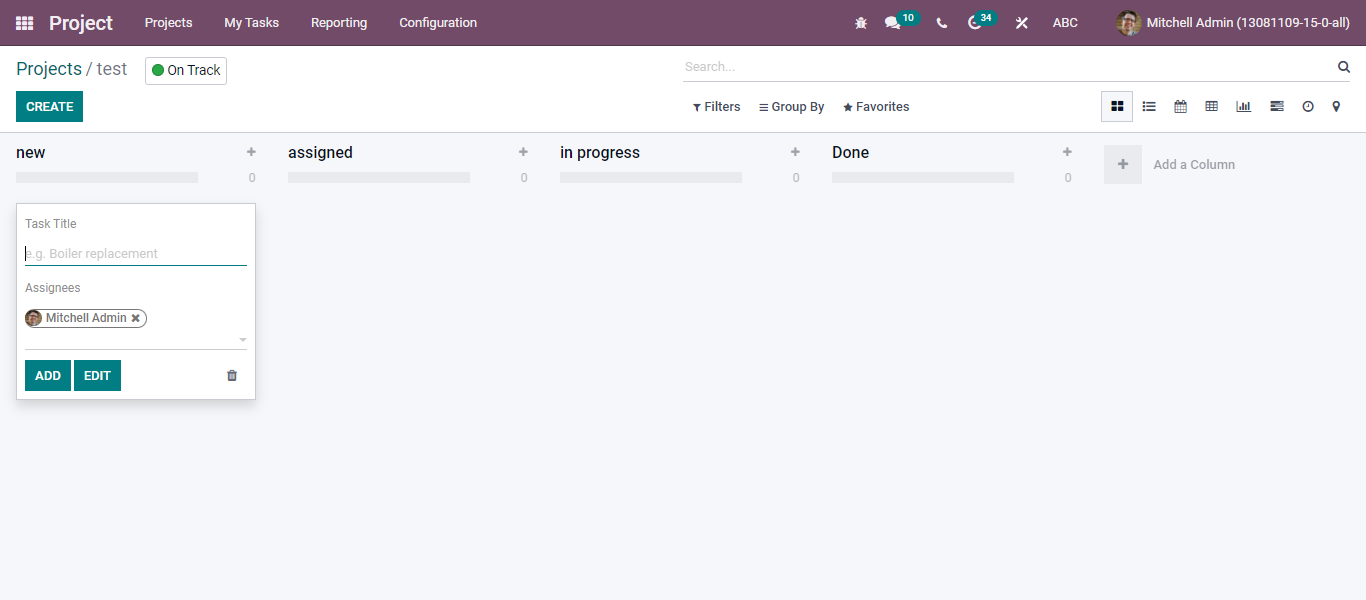Switch to Pivot table view
The height and width of the screenshot is (600, 1366).
[1211, 106]
